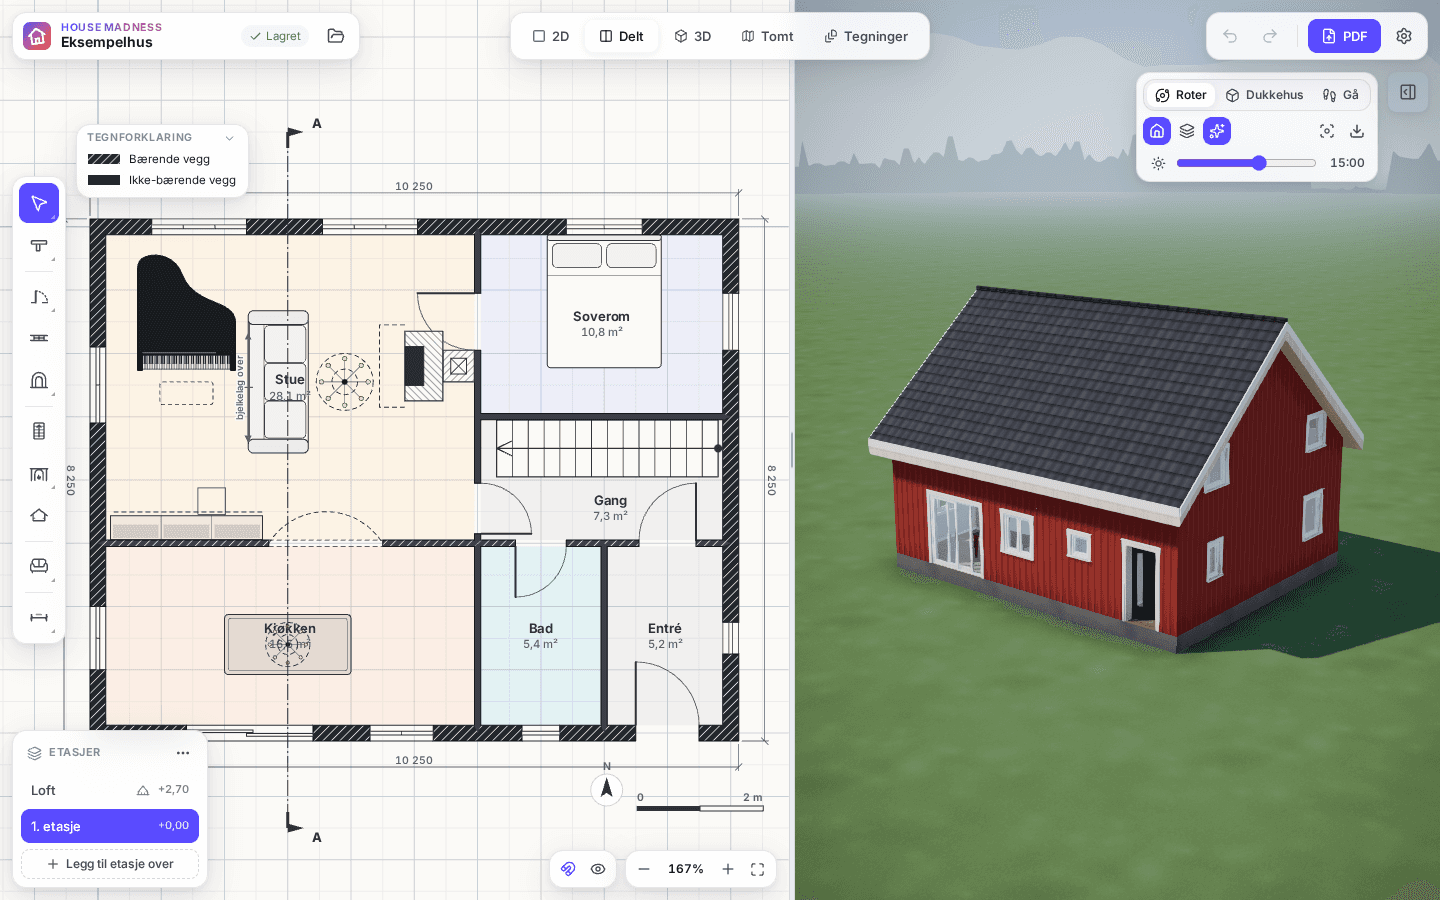This screenshot has width=1440, height=900.
Task: Select the Bad room label
Action: (x=541, y=629)
